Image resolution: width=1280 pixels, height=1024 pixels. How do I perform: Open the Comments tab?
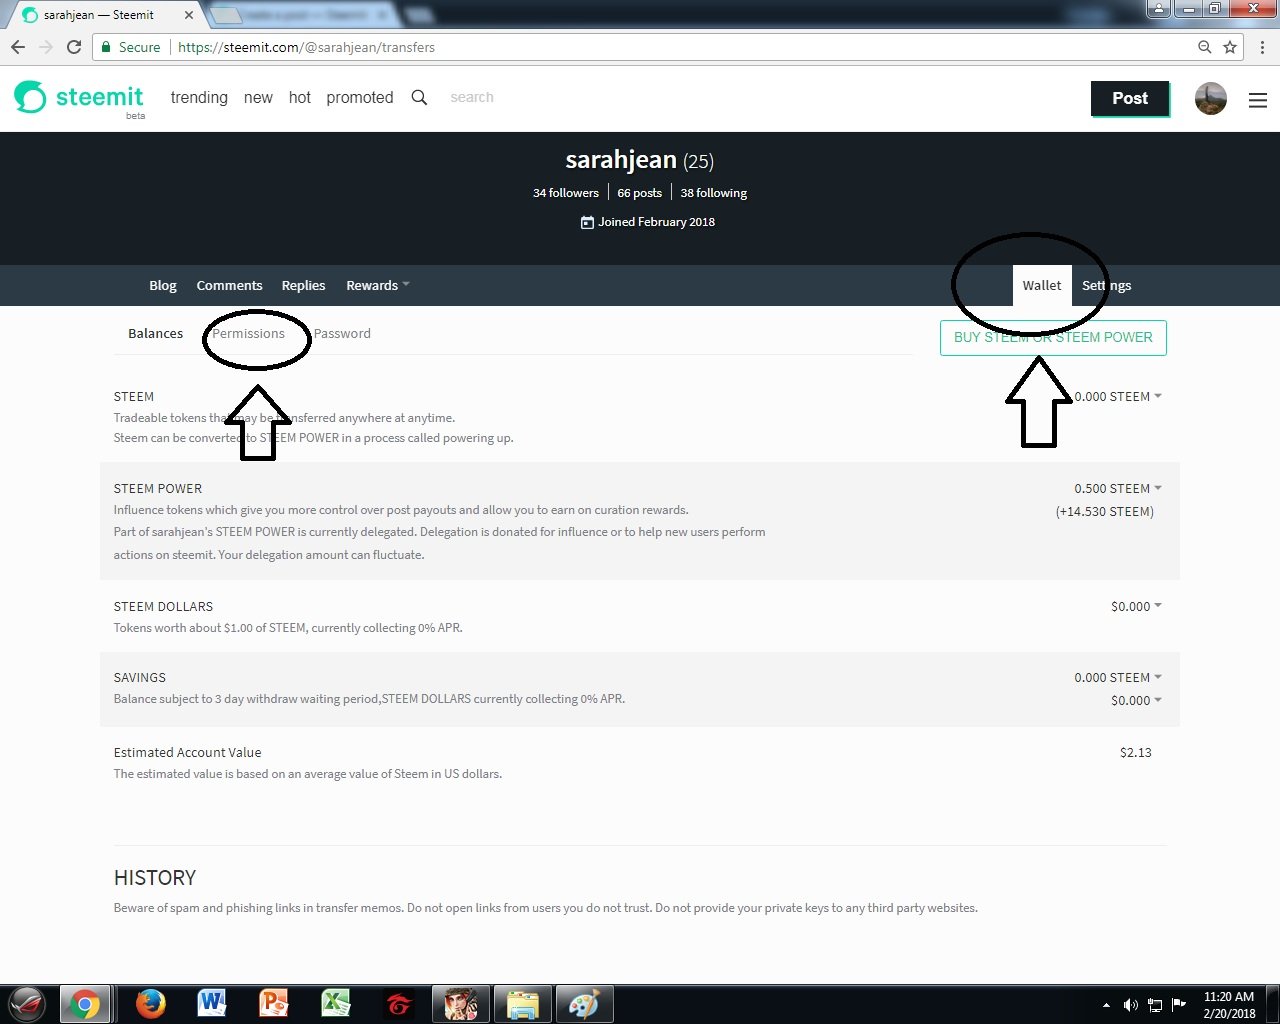click(x=229, y=285)
